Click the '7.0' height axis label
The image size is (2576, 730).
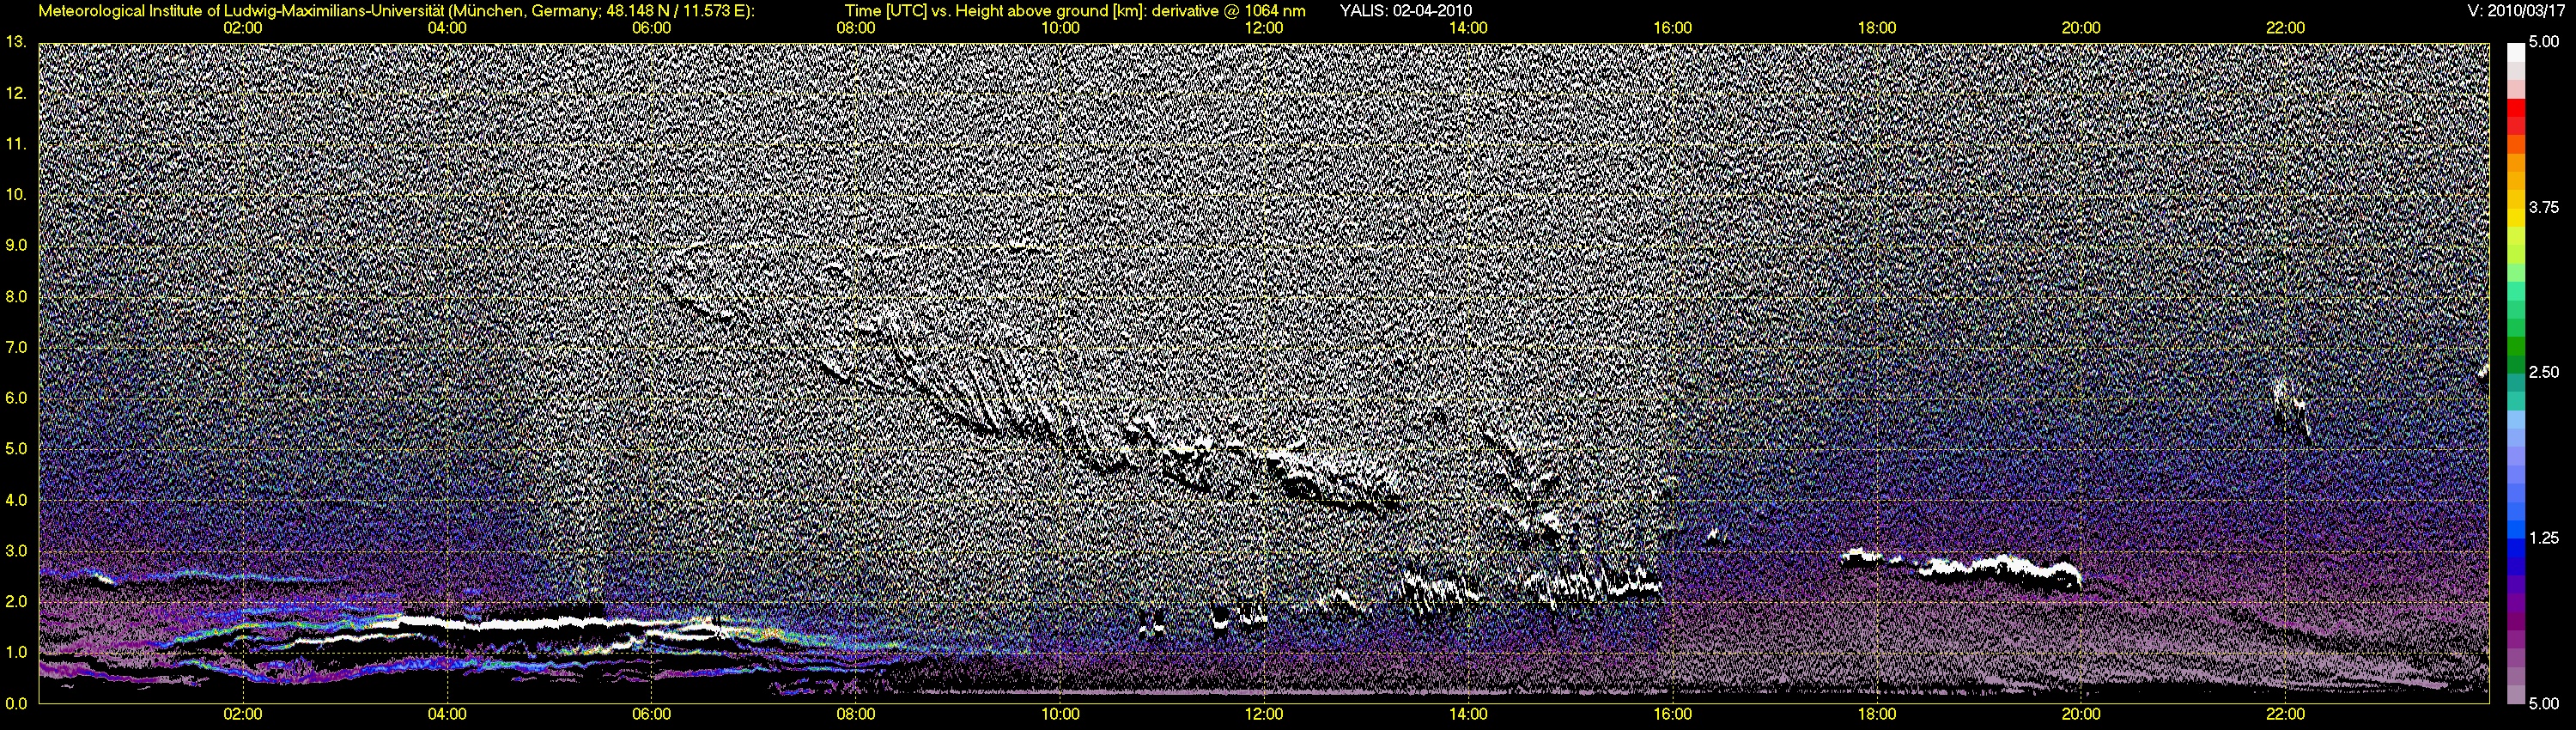pyautogui.click(x=16, y=348)
